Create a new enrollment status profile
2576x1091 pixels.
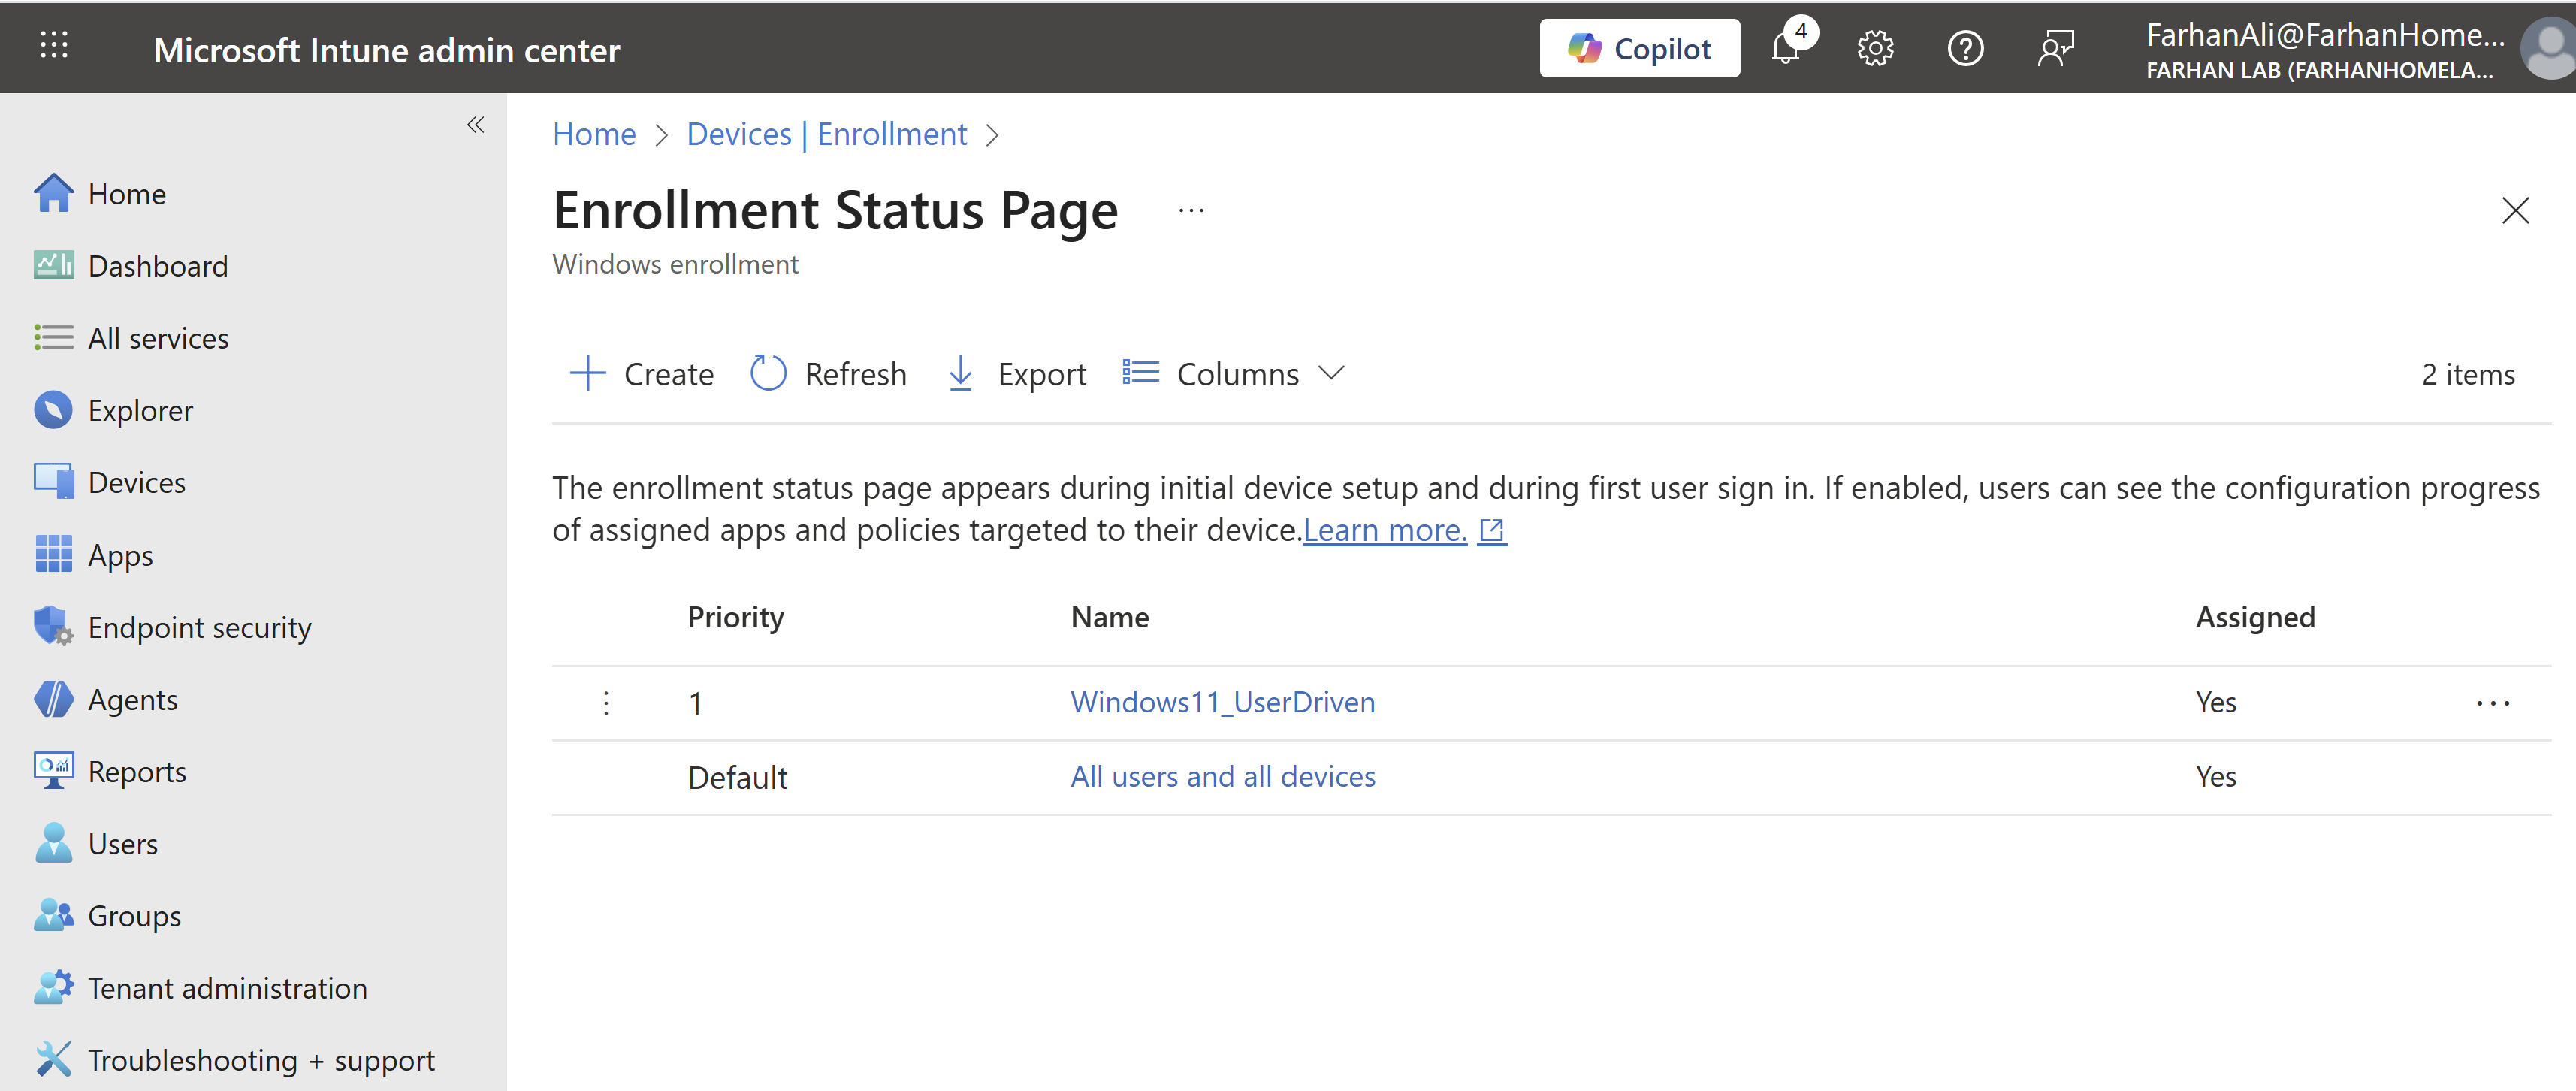coord(642,374)
